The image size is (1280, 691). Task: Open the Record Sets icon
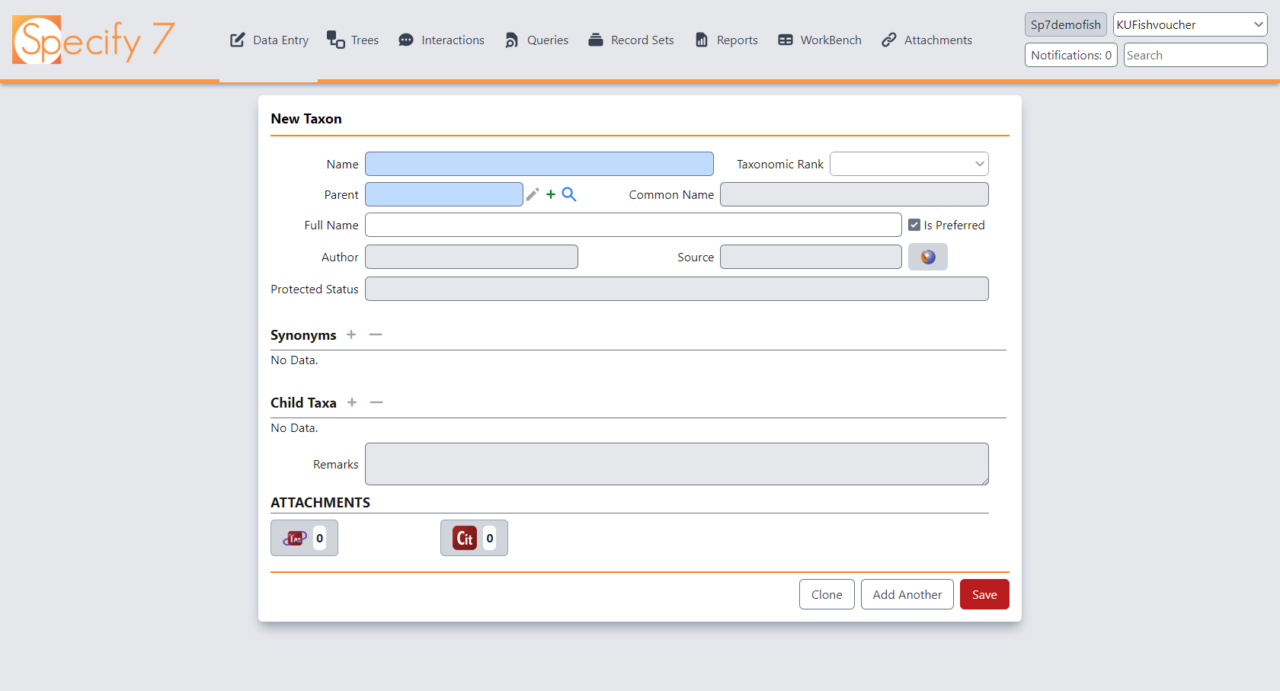pos(631,40)
